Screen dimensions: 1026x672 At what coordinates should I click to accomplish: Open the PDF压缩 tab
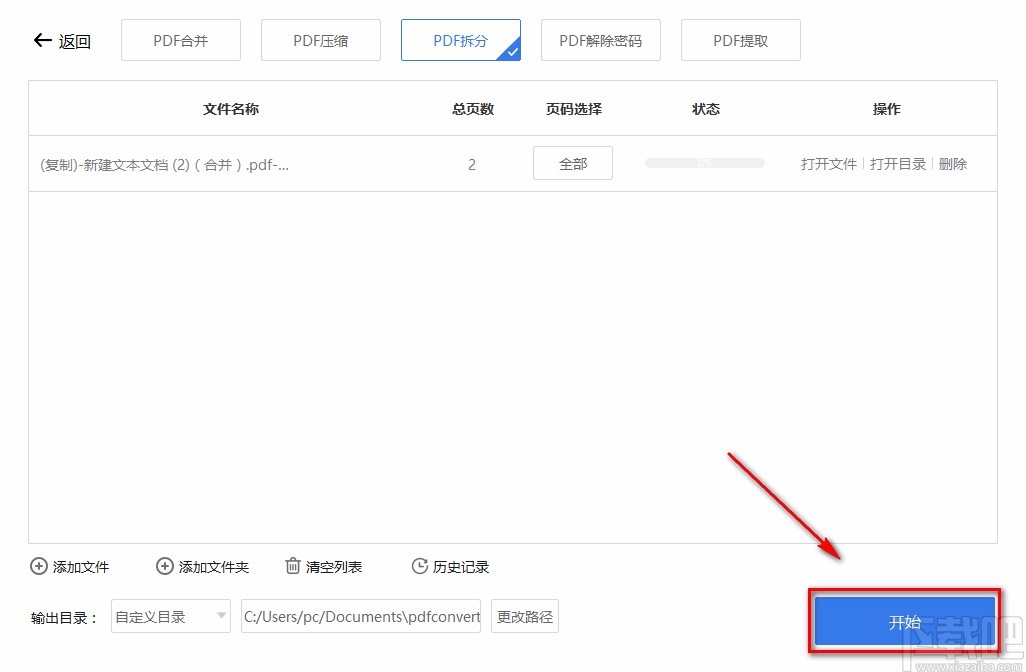pos(320,40)
